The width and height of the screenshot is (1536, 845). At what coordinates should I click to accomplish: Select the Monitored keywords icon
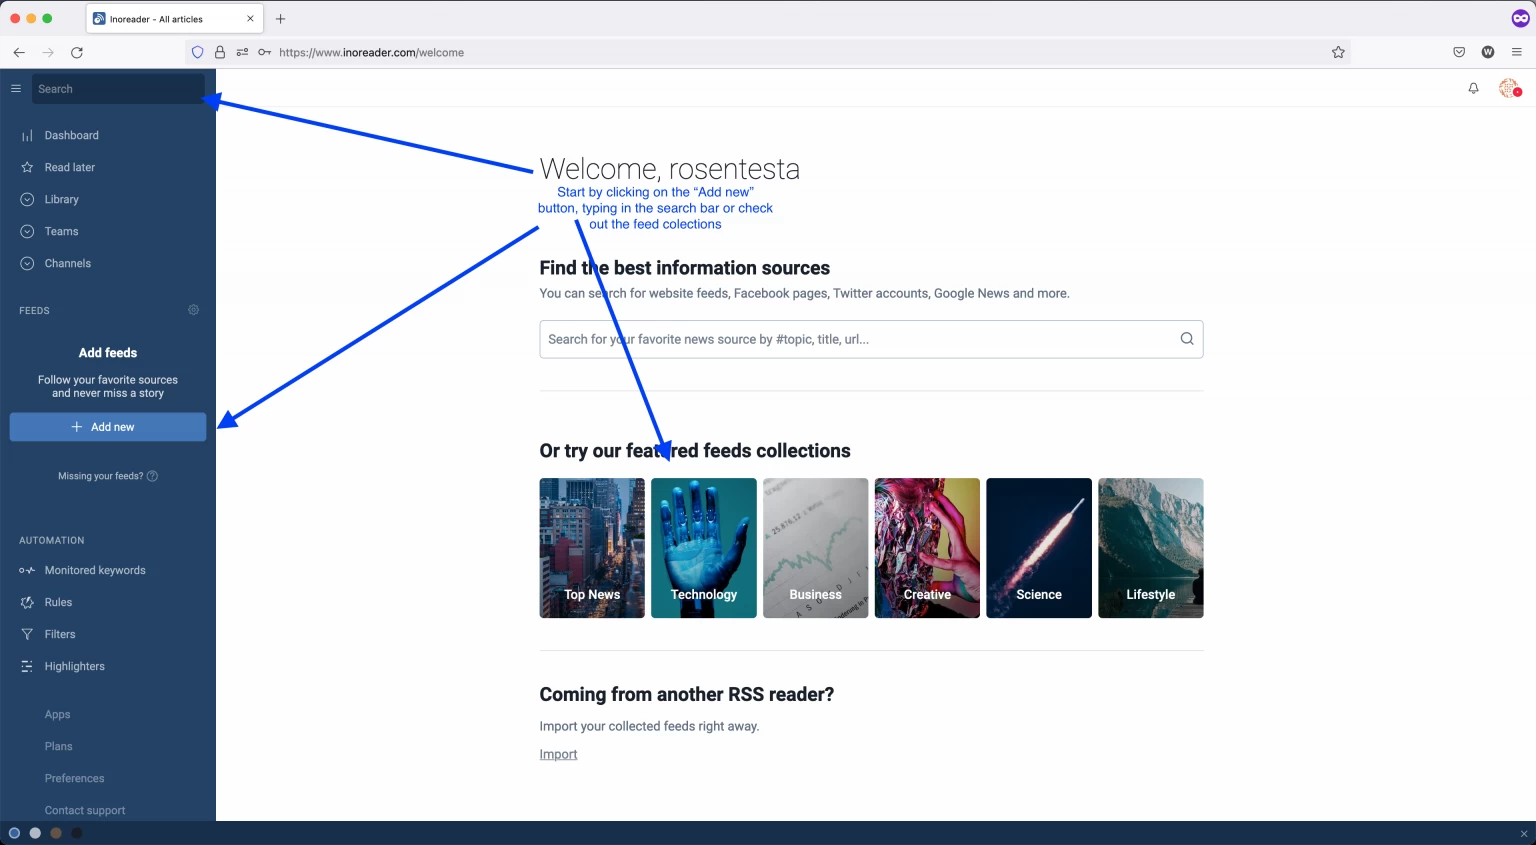(x=26, y=570)
